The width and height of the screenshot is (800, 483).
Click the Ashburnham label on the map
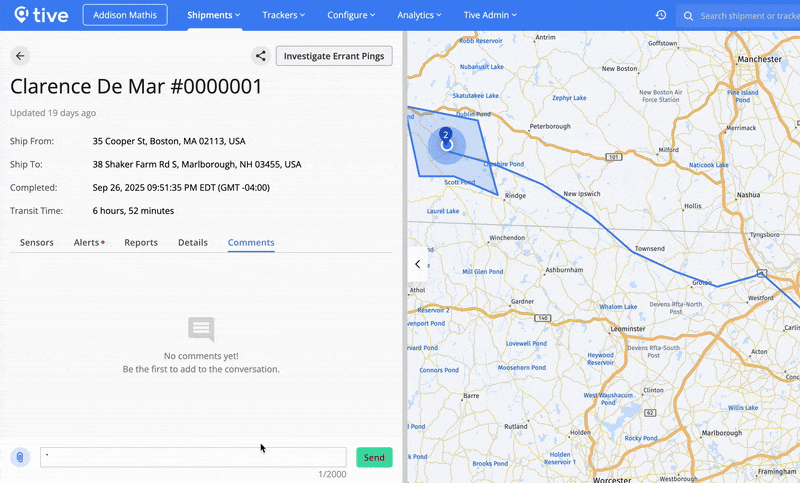click(x=564, y=270)
